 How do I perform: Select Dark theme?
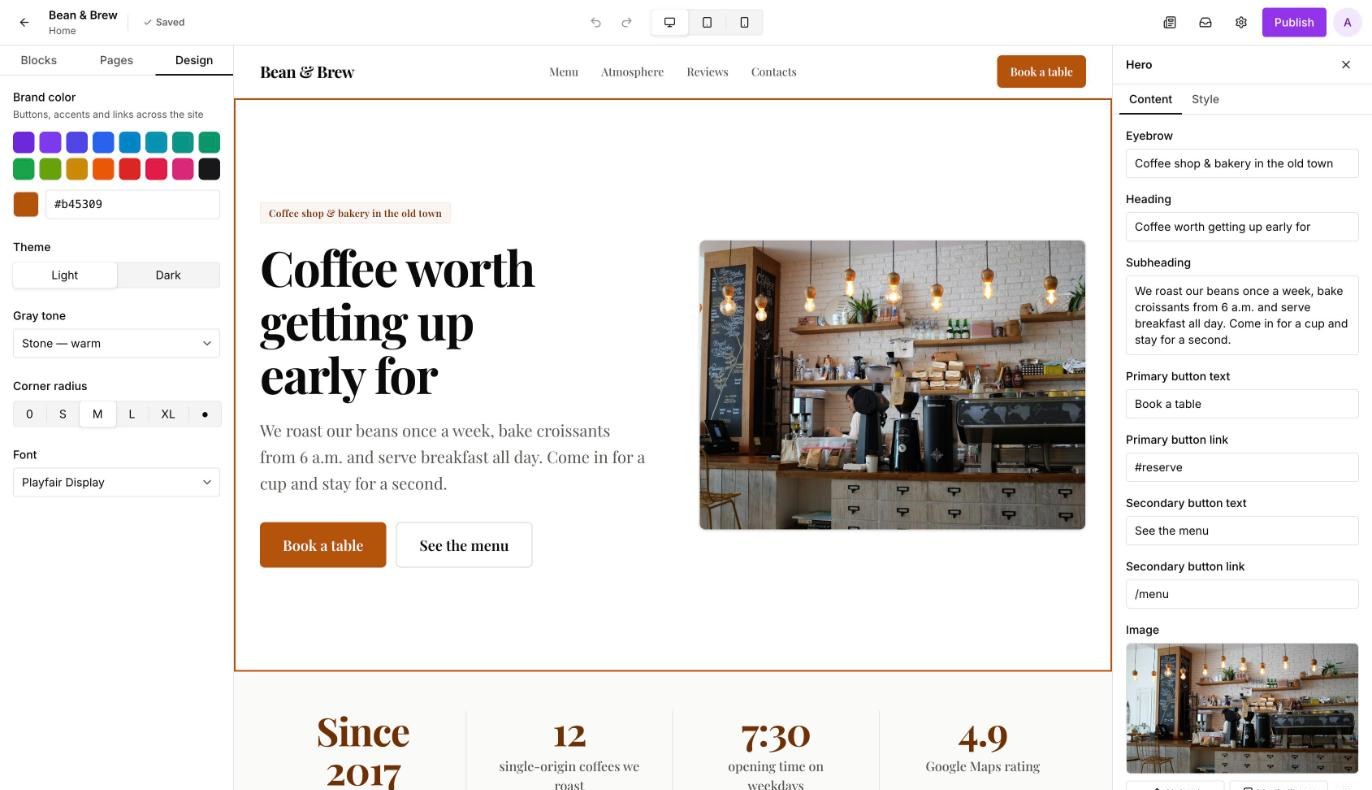(x=168, y=275)
